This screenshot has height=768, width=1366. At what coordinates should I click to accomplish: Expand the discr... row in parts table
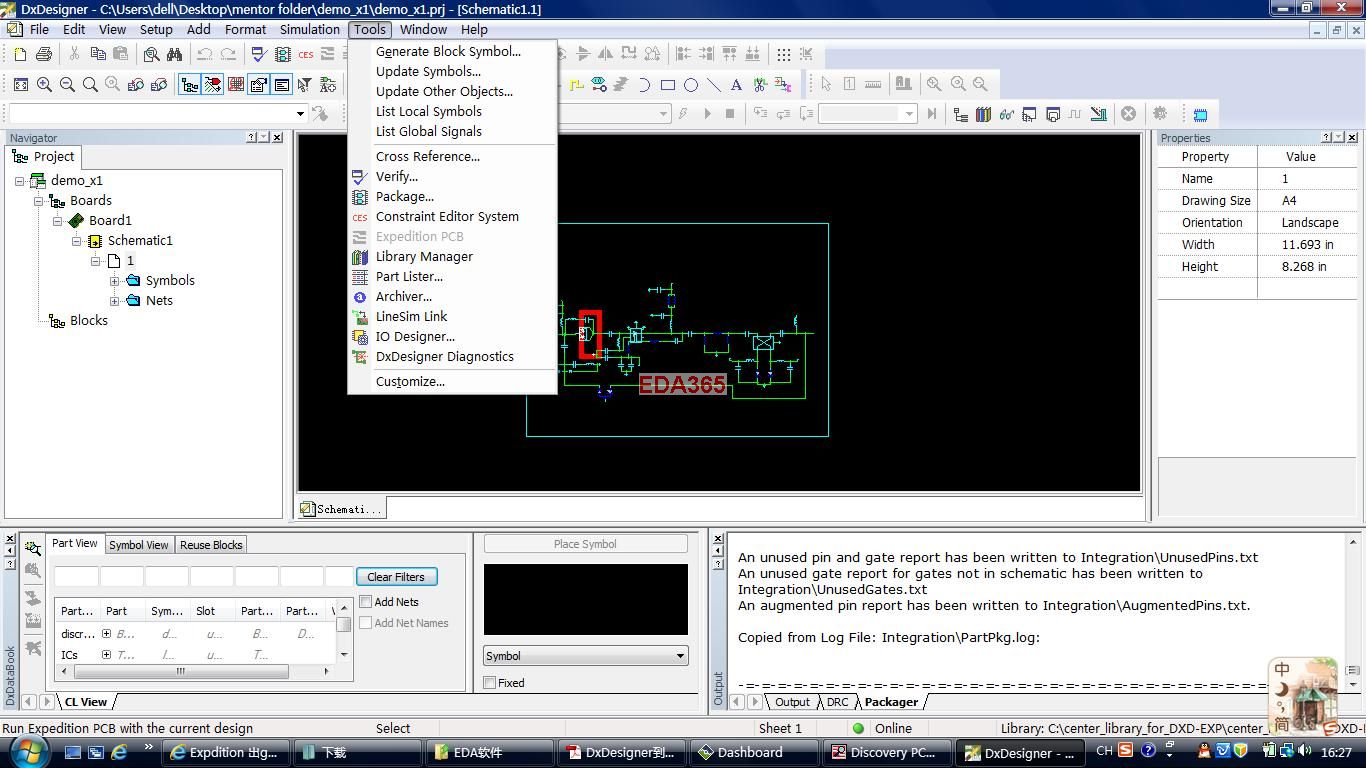106,634
